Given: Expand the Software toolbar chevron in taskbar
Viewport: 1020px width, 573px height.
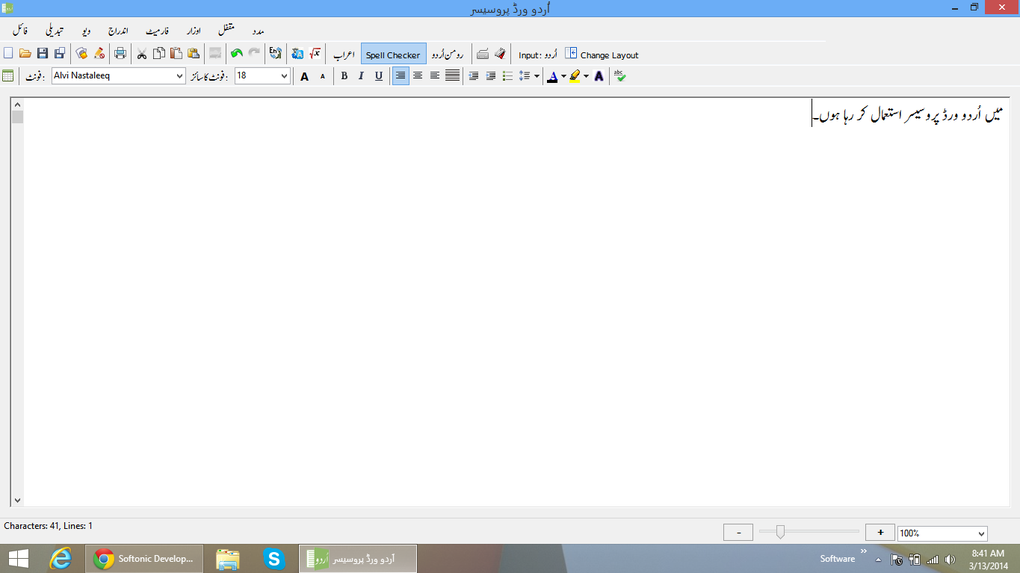Looking at the screenshot, I should [864, 552].
